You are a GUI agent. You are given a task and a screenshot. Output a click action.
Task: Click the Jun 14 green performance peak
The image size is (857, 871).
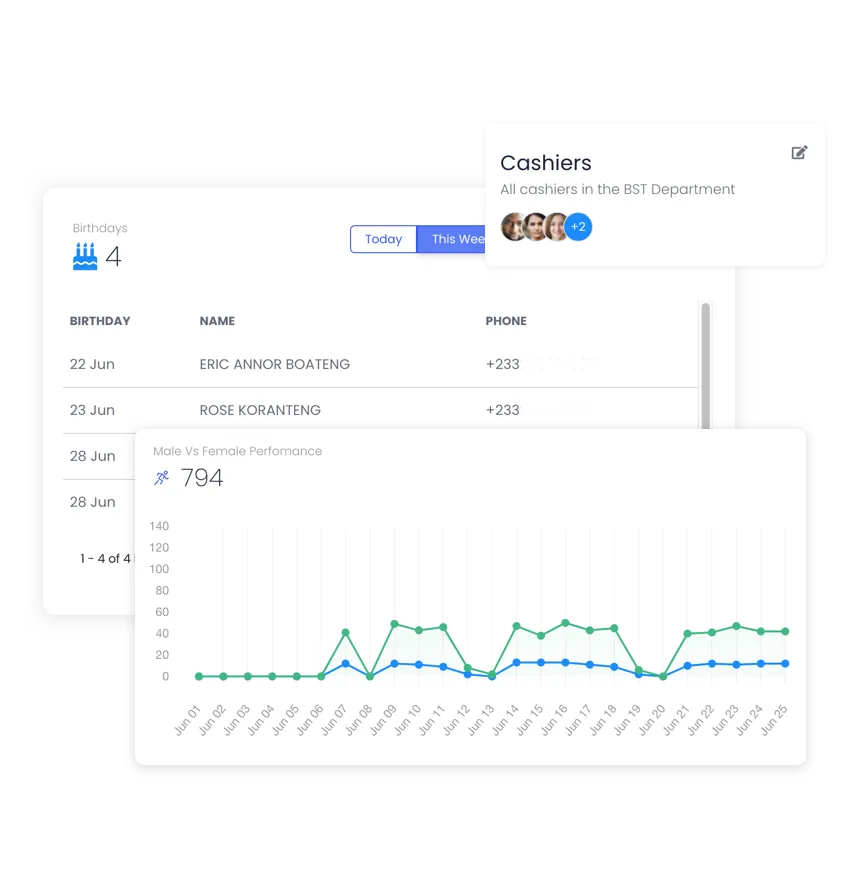(516, 626)
